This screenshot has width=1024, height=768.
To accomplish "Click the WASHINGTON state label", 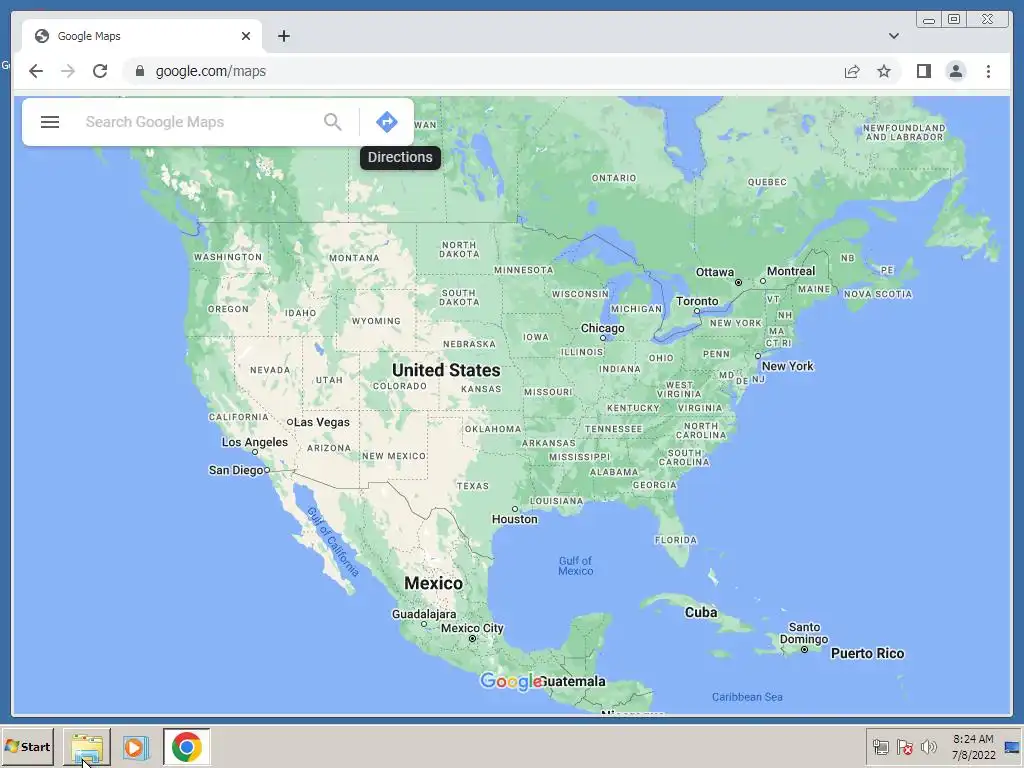I will 228,257.
